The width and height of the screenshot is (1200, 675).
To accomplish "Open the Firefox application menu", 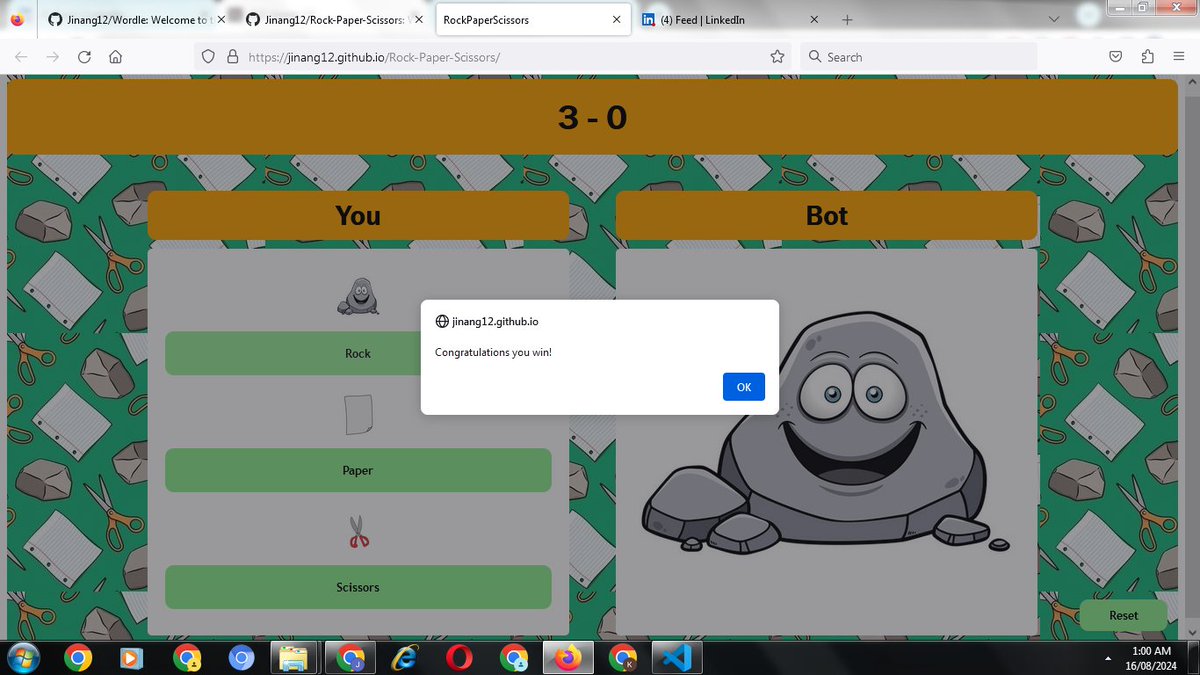I will point(1178,57).
